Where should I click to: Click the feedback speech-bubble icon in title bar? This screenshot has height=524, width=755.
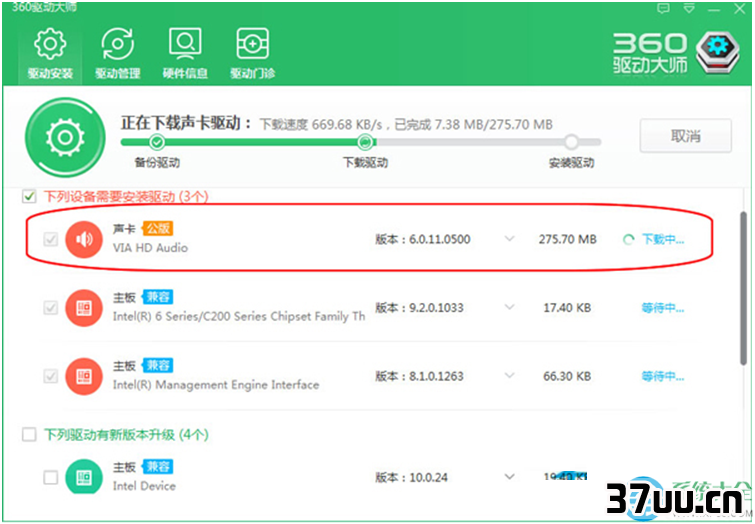coord(663,9)
